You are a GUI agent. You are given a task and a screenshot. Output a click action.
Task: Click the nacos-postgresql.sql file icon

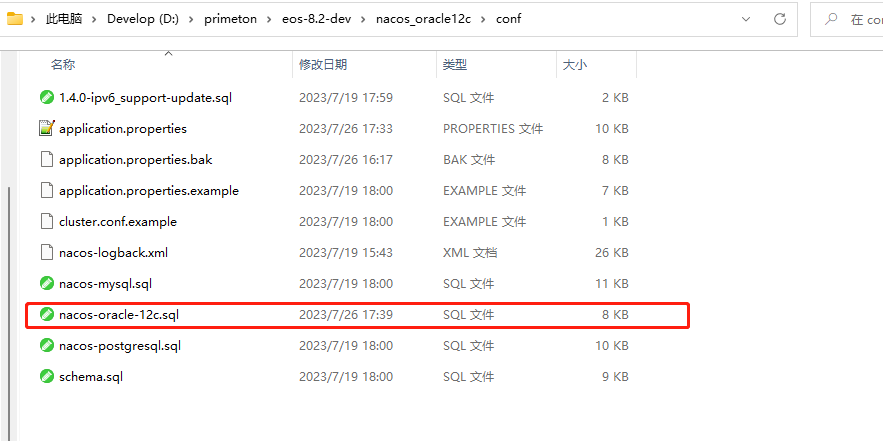[x=46, y=346]
